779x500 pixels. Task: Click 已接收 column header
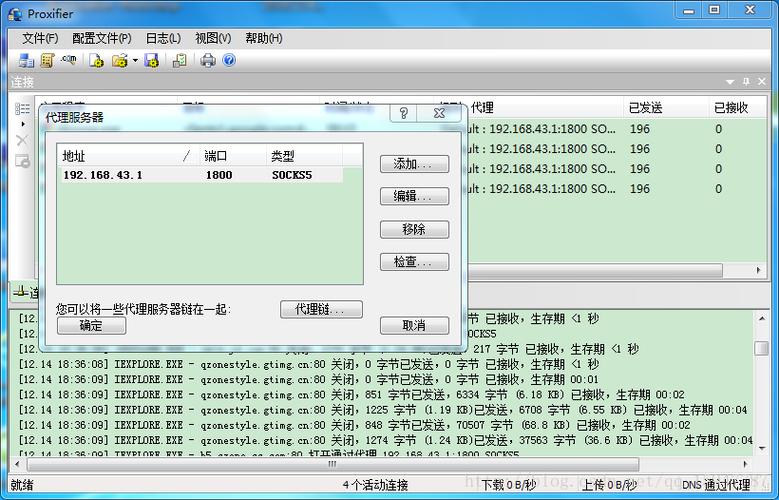click(737, 107)
